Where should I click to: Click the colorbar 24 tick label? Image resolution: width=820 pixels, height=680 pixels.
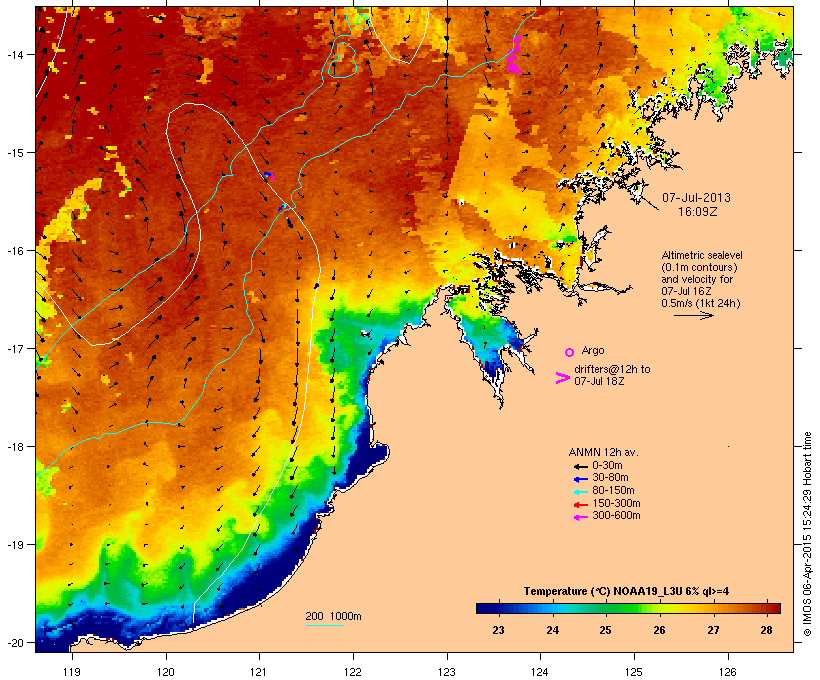[x=552, y=630]
